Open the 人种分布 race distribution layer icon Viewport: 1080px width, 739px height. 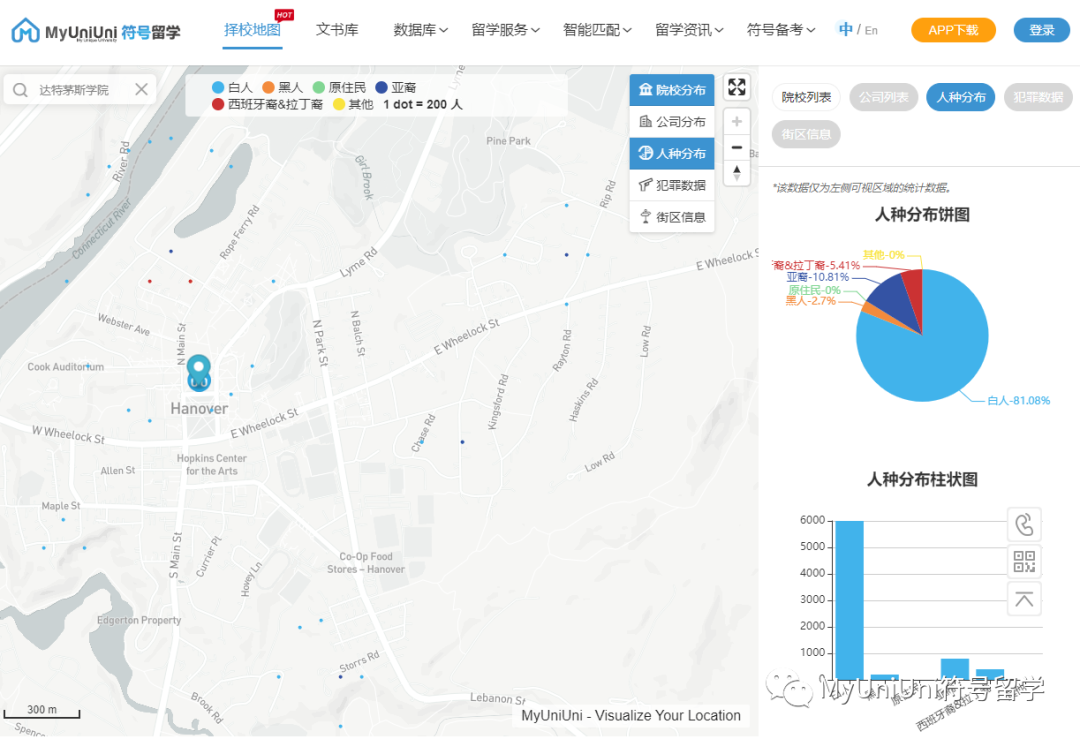671,153
